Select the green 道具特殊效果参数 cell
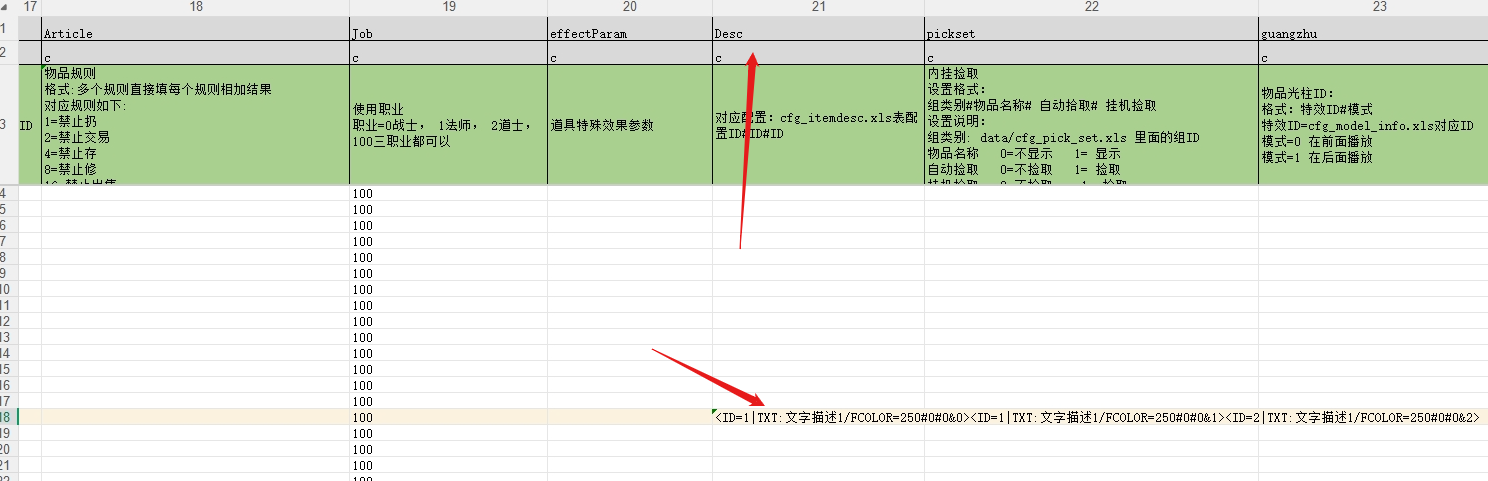Viewport: 1488px width, 481px height. coord(629,125)
